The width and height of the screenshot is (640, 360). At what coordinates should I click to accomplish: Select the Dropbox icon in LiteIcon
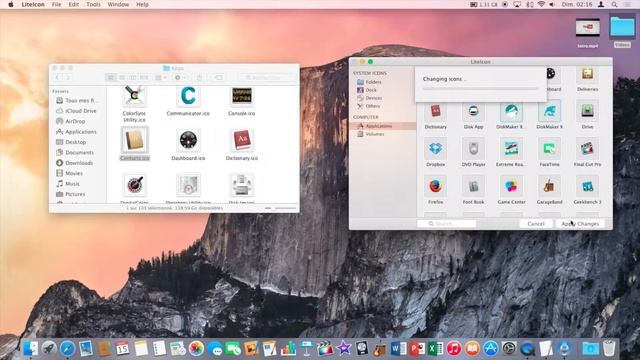click(x=436, y=149)
